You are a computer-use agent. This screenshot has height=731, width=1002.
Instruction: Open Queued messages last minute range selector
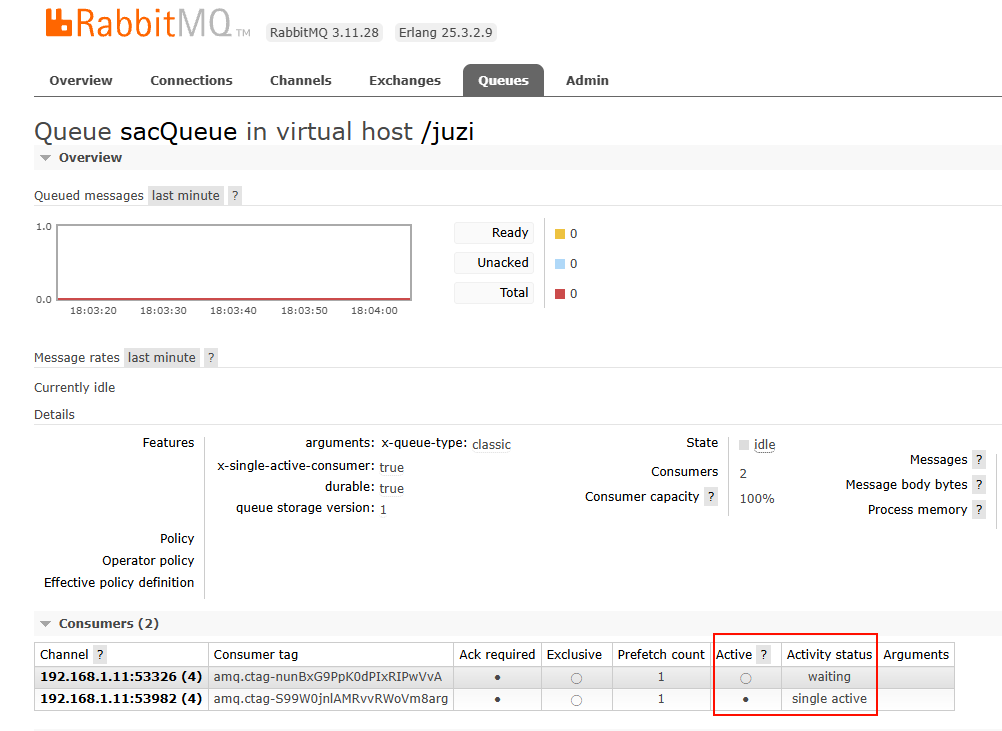coord(186,196)
